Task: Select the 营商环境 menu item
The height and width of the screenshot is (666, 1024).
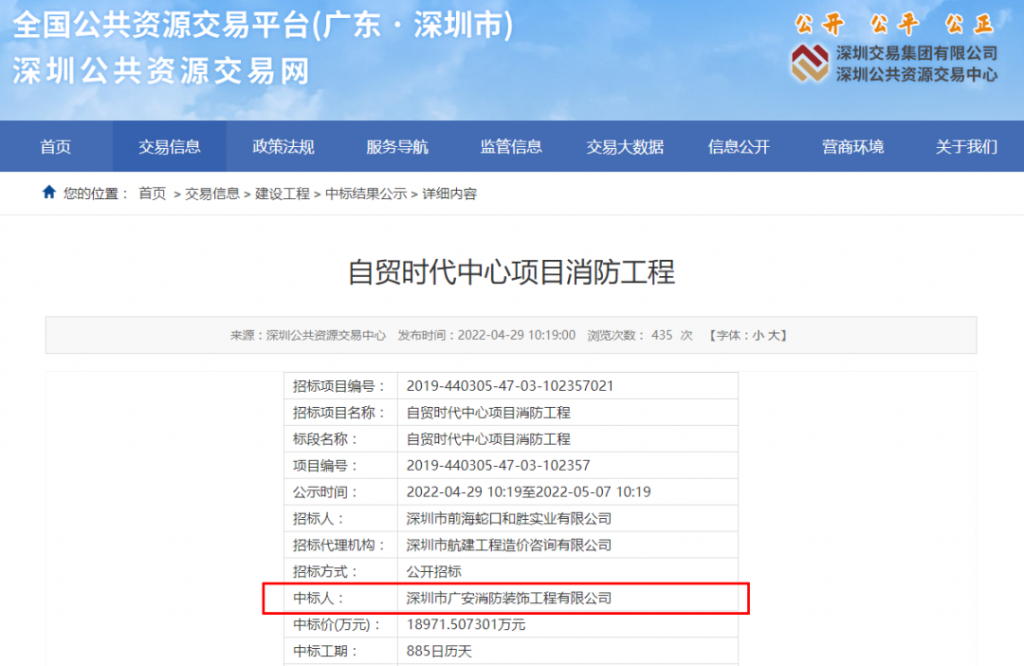Action: click(853, 147)
